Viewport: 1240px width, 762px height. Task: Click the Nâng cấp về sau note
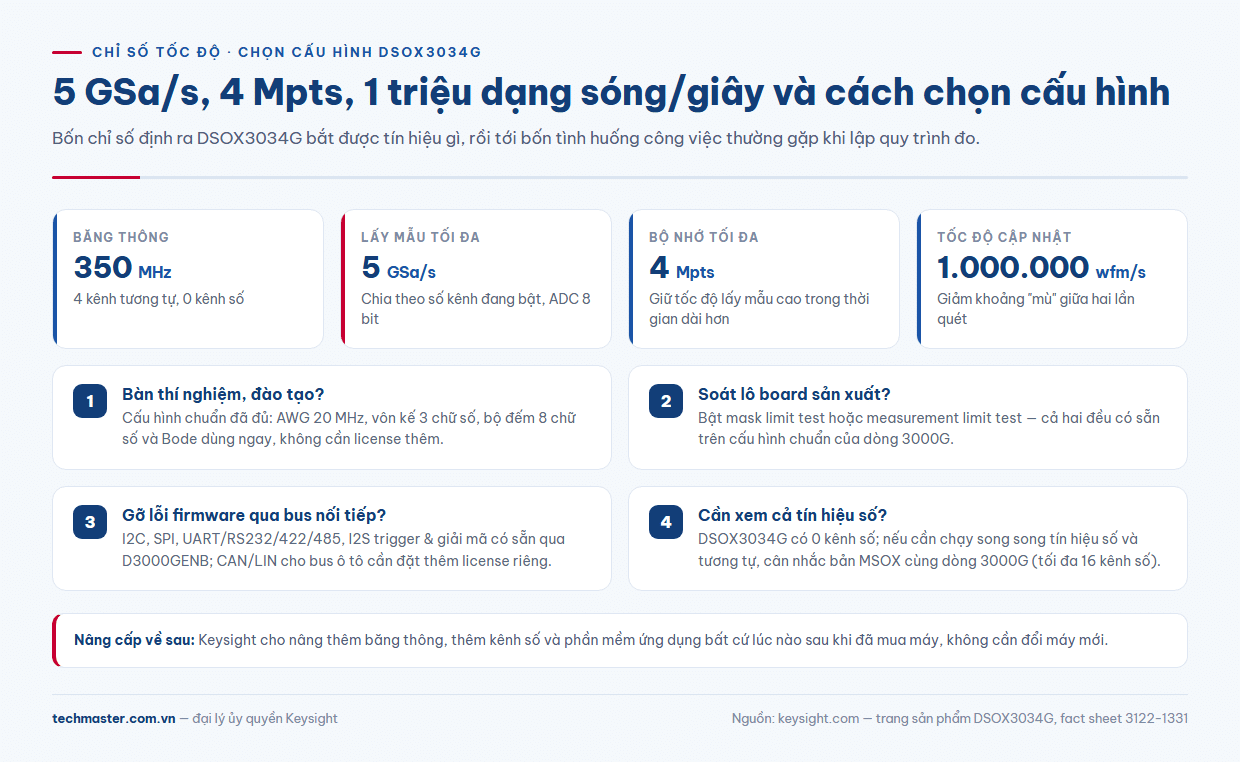click(x=620, y=640)
